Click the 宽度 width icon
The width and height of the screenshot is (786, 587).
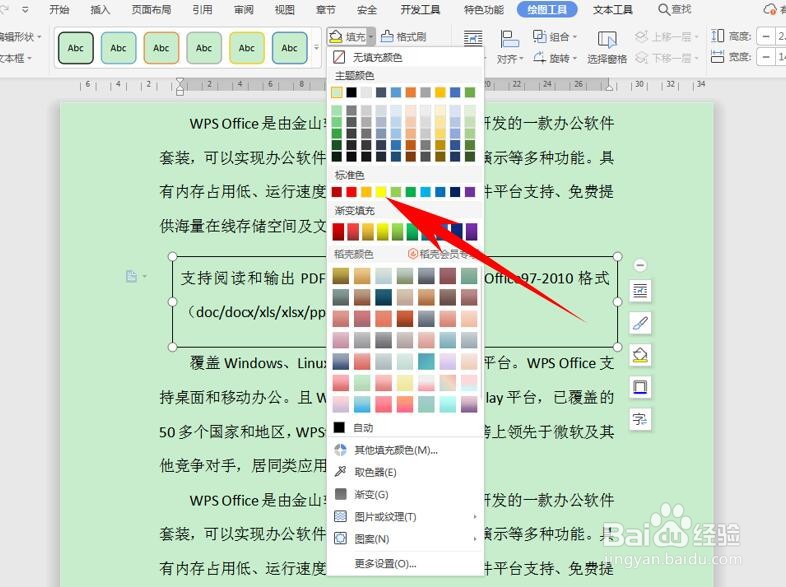pos(718,57)
